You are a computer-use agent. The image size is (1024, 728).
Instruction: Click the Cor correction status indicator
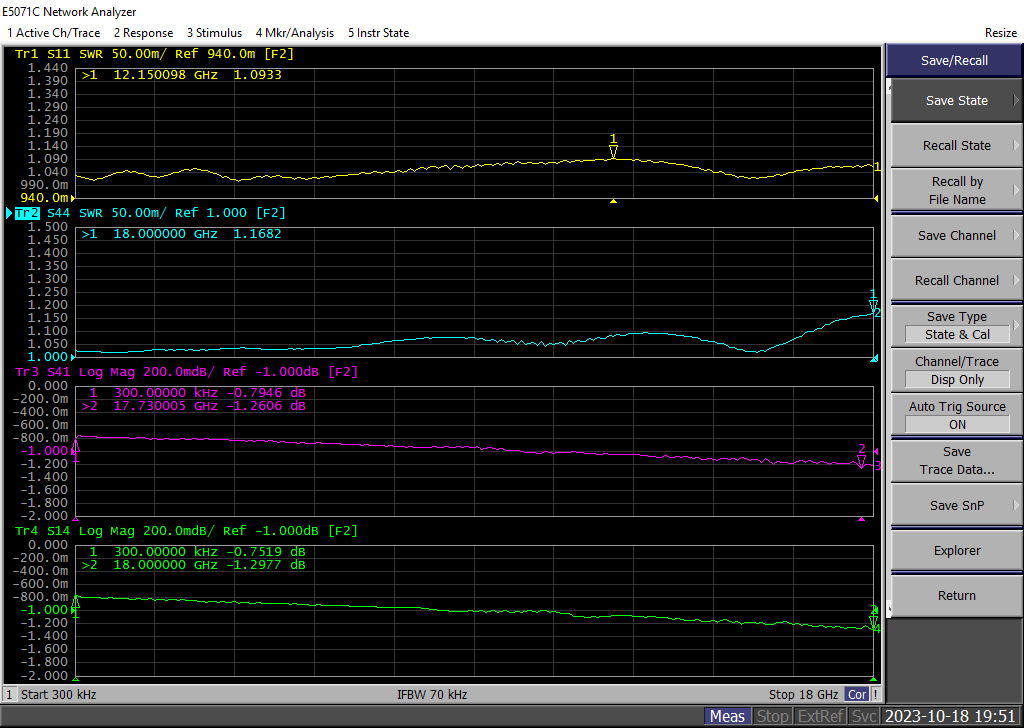tap(857, 694)
